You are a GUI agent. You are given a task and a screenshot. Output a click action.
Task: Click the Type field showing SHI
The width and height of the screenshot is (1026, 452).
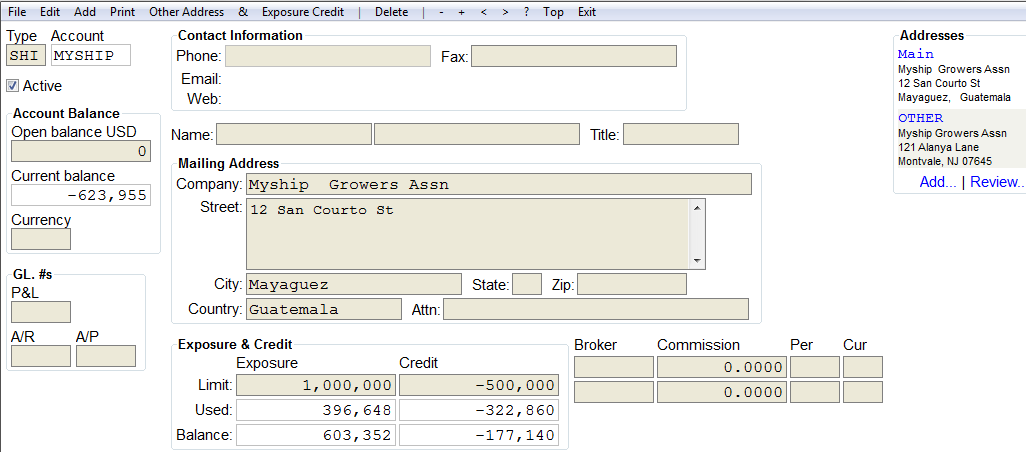(x=26, y=56)
